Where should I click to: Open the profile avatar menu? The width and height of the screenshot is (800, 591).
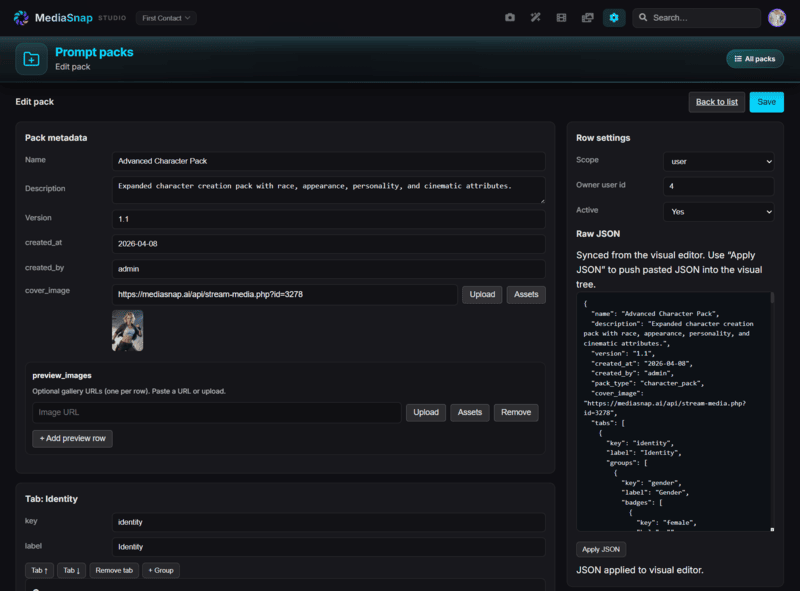tap(777, 17)
